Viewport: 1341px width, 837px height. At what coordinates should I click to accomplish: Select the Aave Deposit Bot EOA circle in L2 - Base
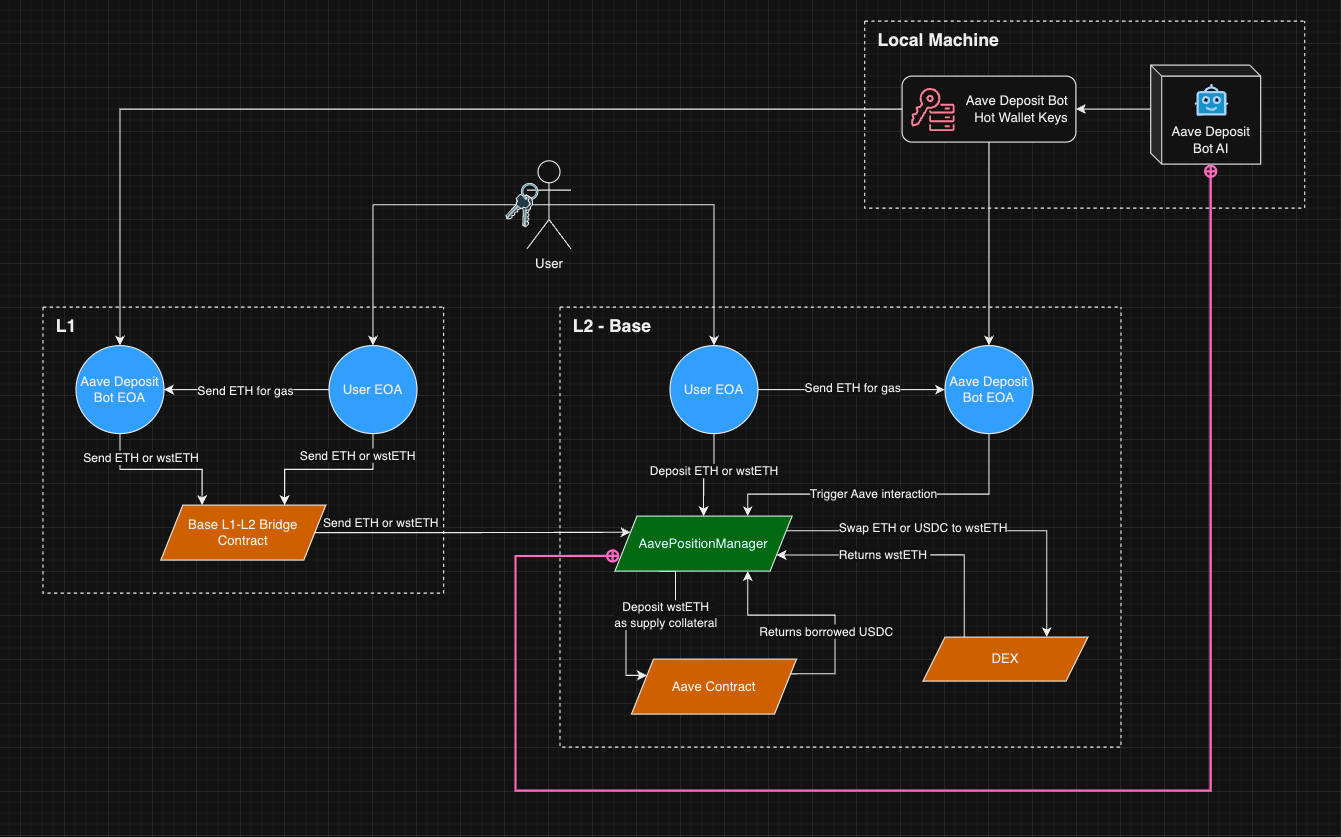(988, 390)
